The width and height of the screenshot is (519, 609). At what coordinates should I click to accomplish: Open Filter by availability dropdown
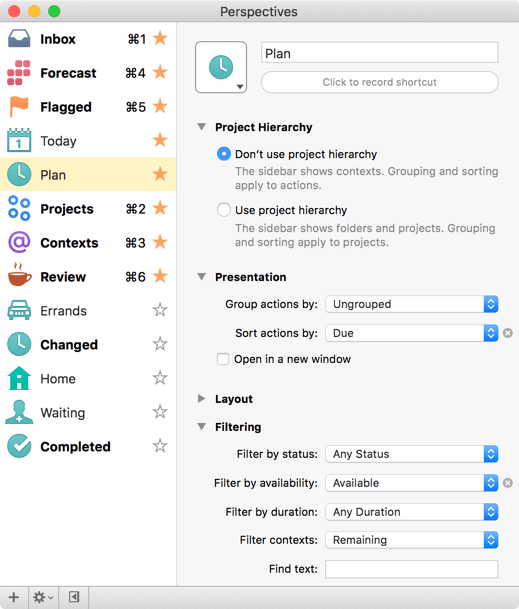tap(411, 483)
